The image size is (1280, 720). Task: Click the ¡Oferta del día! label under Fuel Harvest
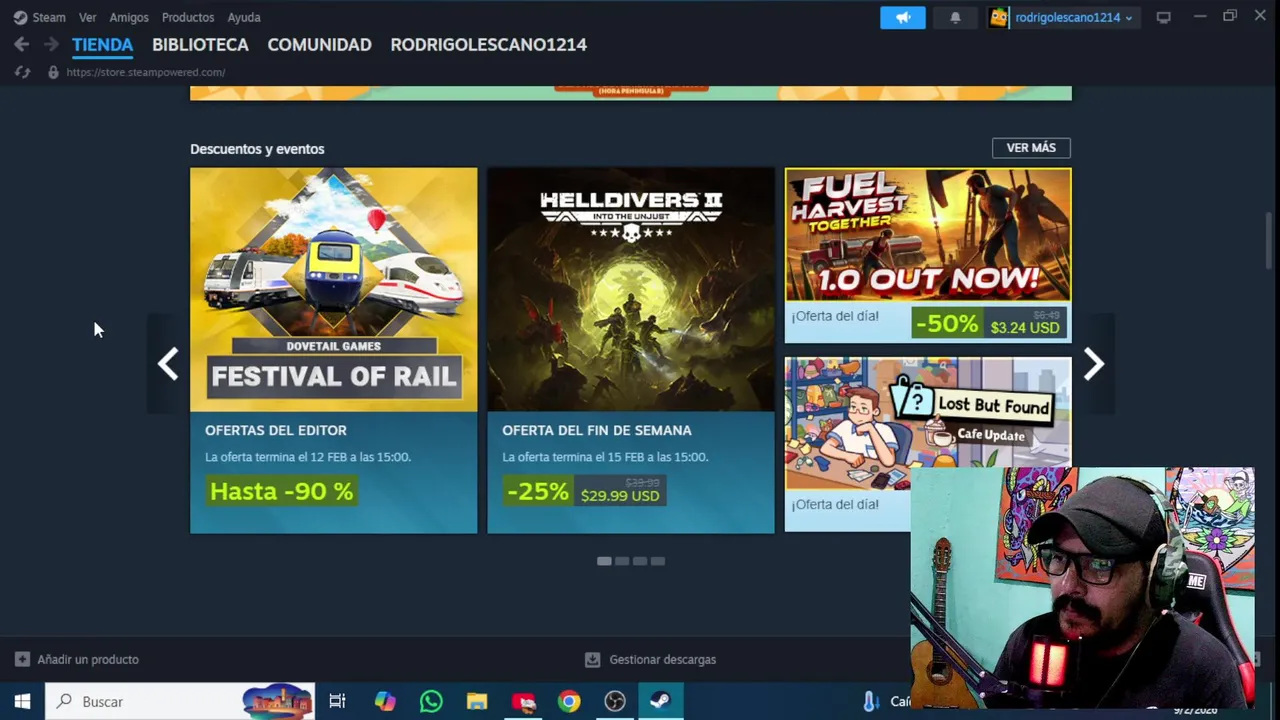(x=835, y=316)
